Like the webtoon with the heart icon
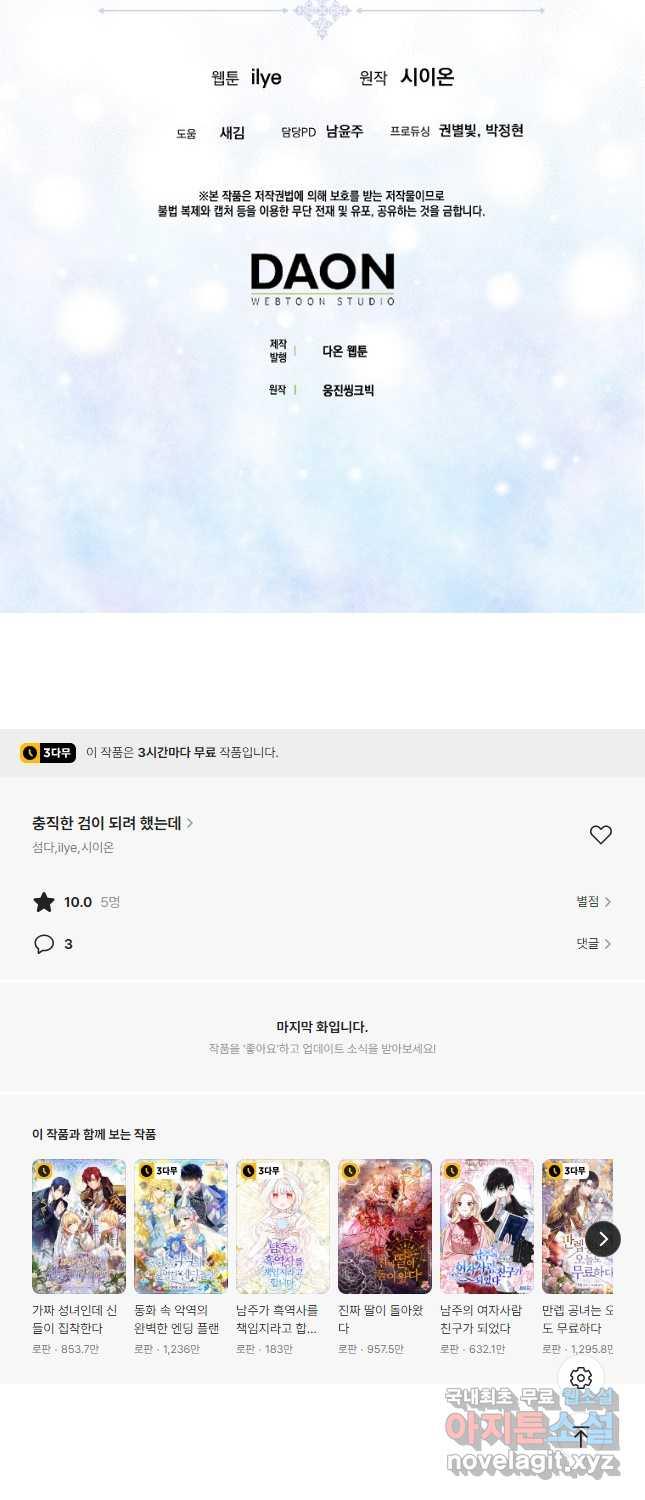The image size is (645, 1500). (600, 835)
